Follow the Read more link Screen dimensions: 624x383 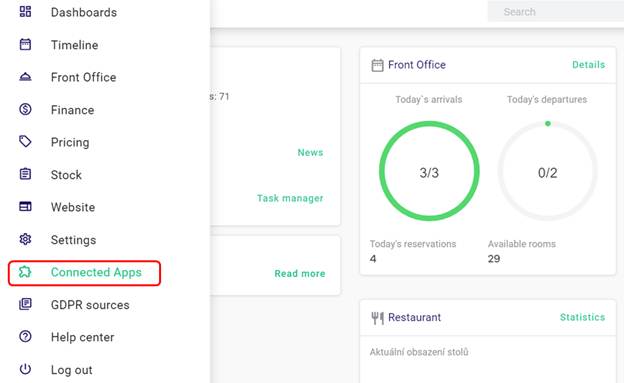click(x=300, y=274)
